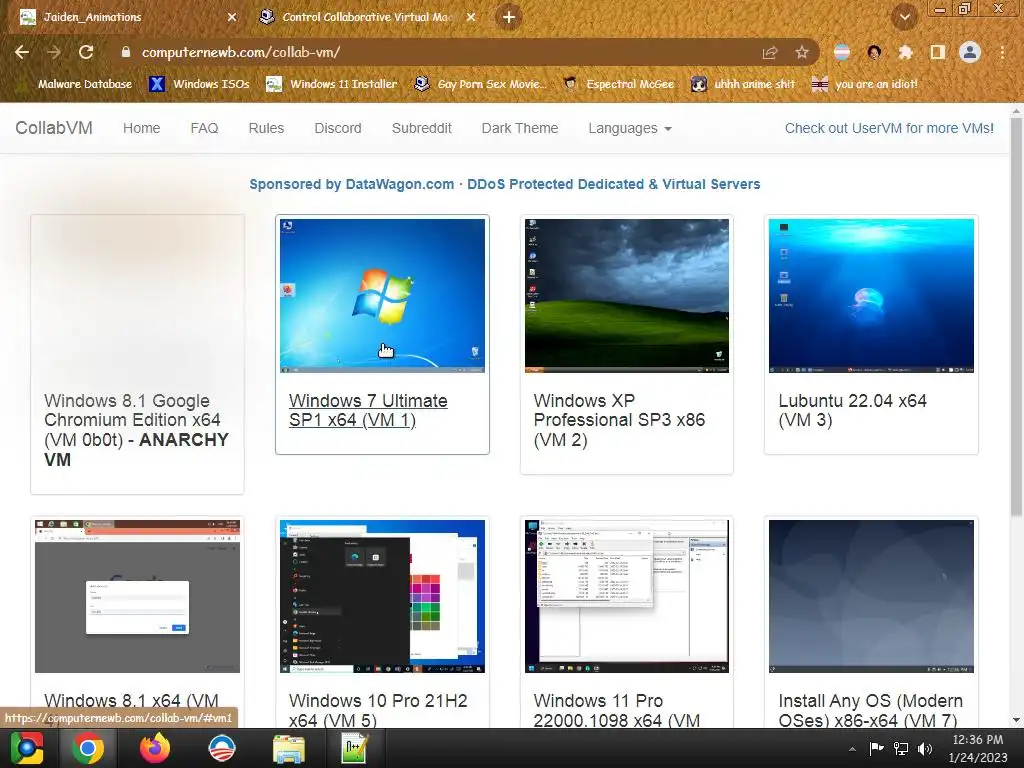Click the taskbar clock showing 12:36 PM
This screenshot has width=1024, height=768.
[978, 748]
